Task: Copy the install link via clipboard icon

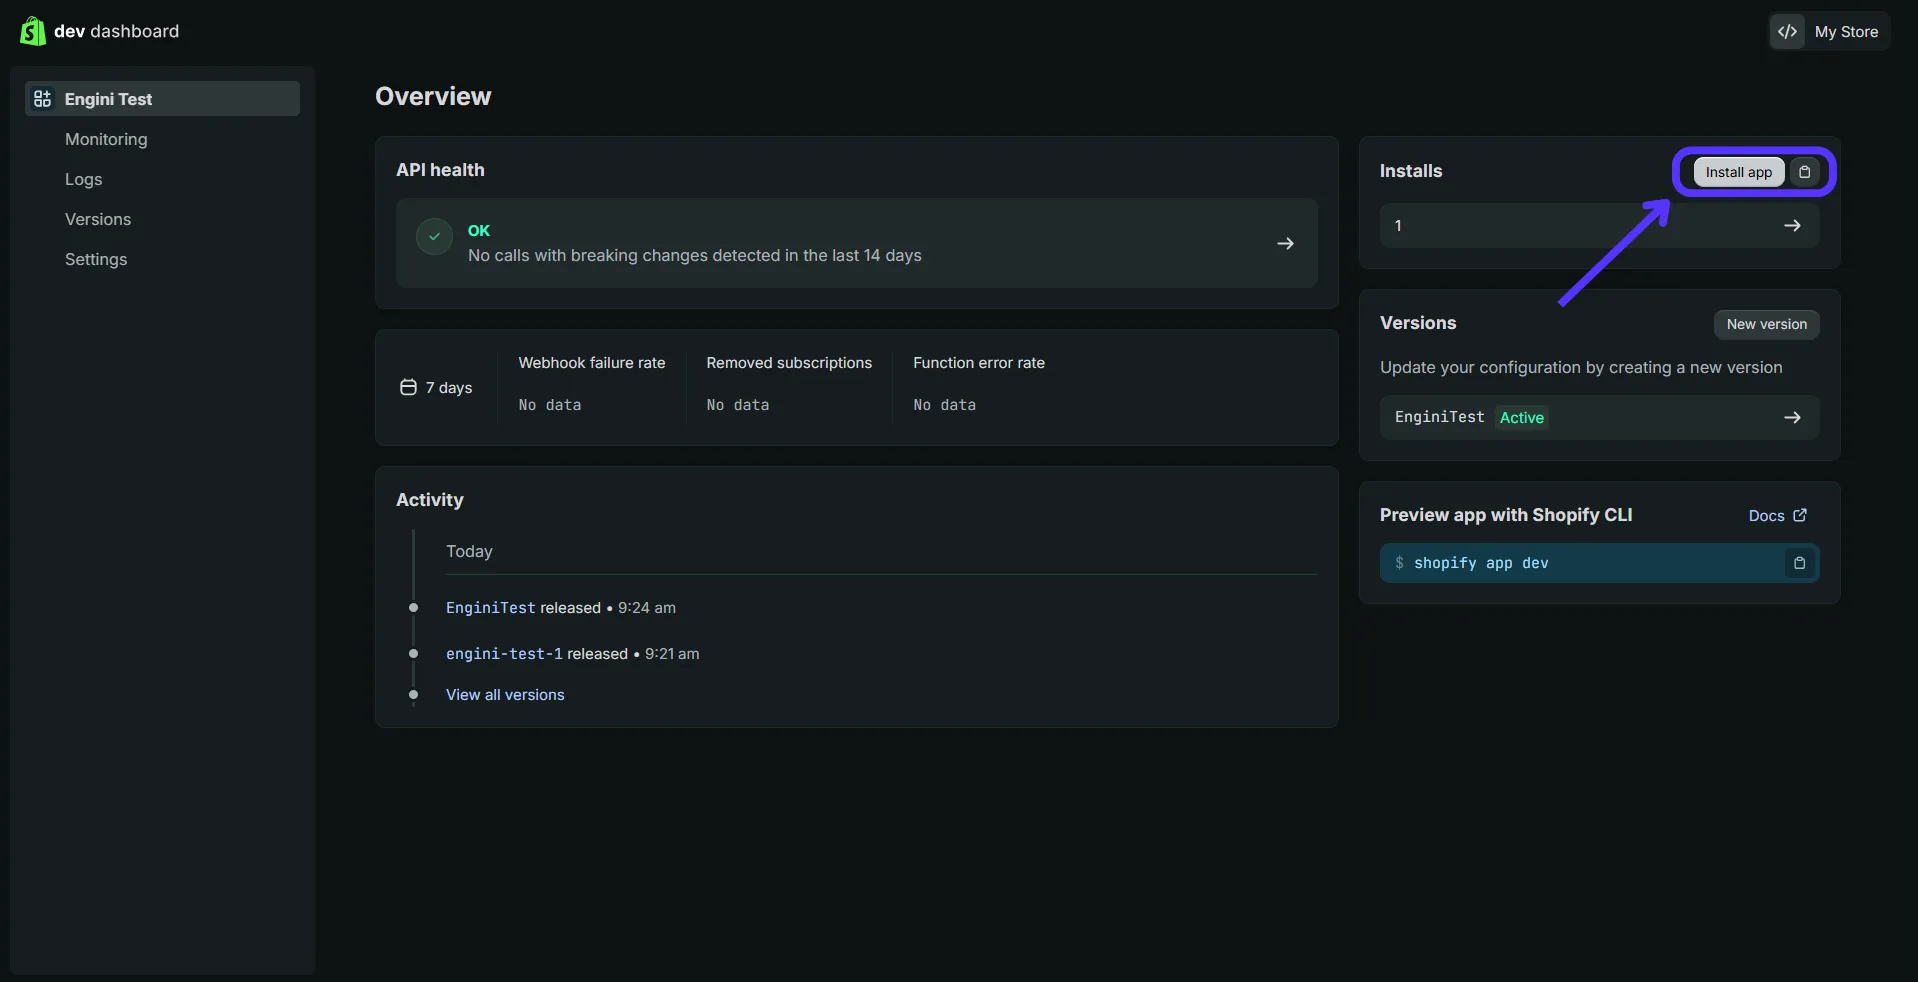Action: pos(1805,172)
